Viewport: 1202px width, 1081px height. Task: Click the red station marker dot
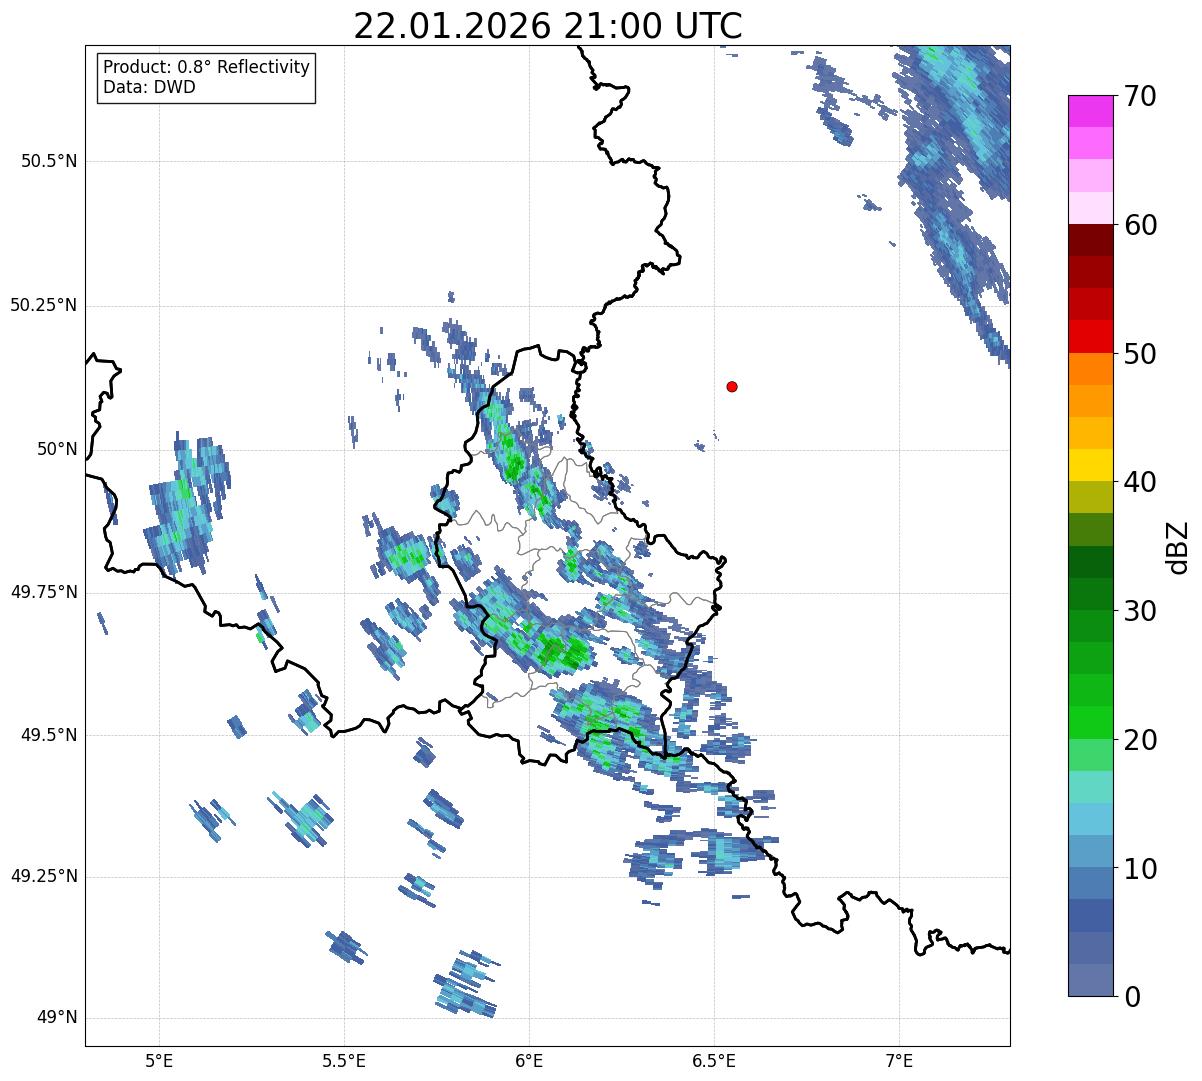(732, 386)
